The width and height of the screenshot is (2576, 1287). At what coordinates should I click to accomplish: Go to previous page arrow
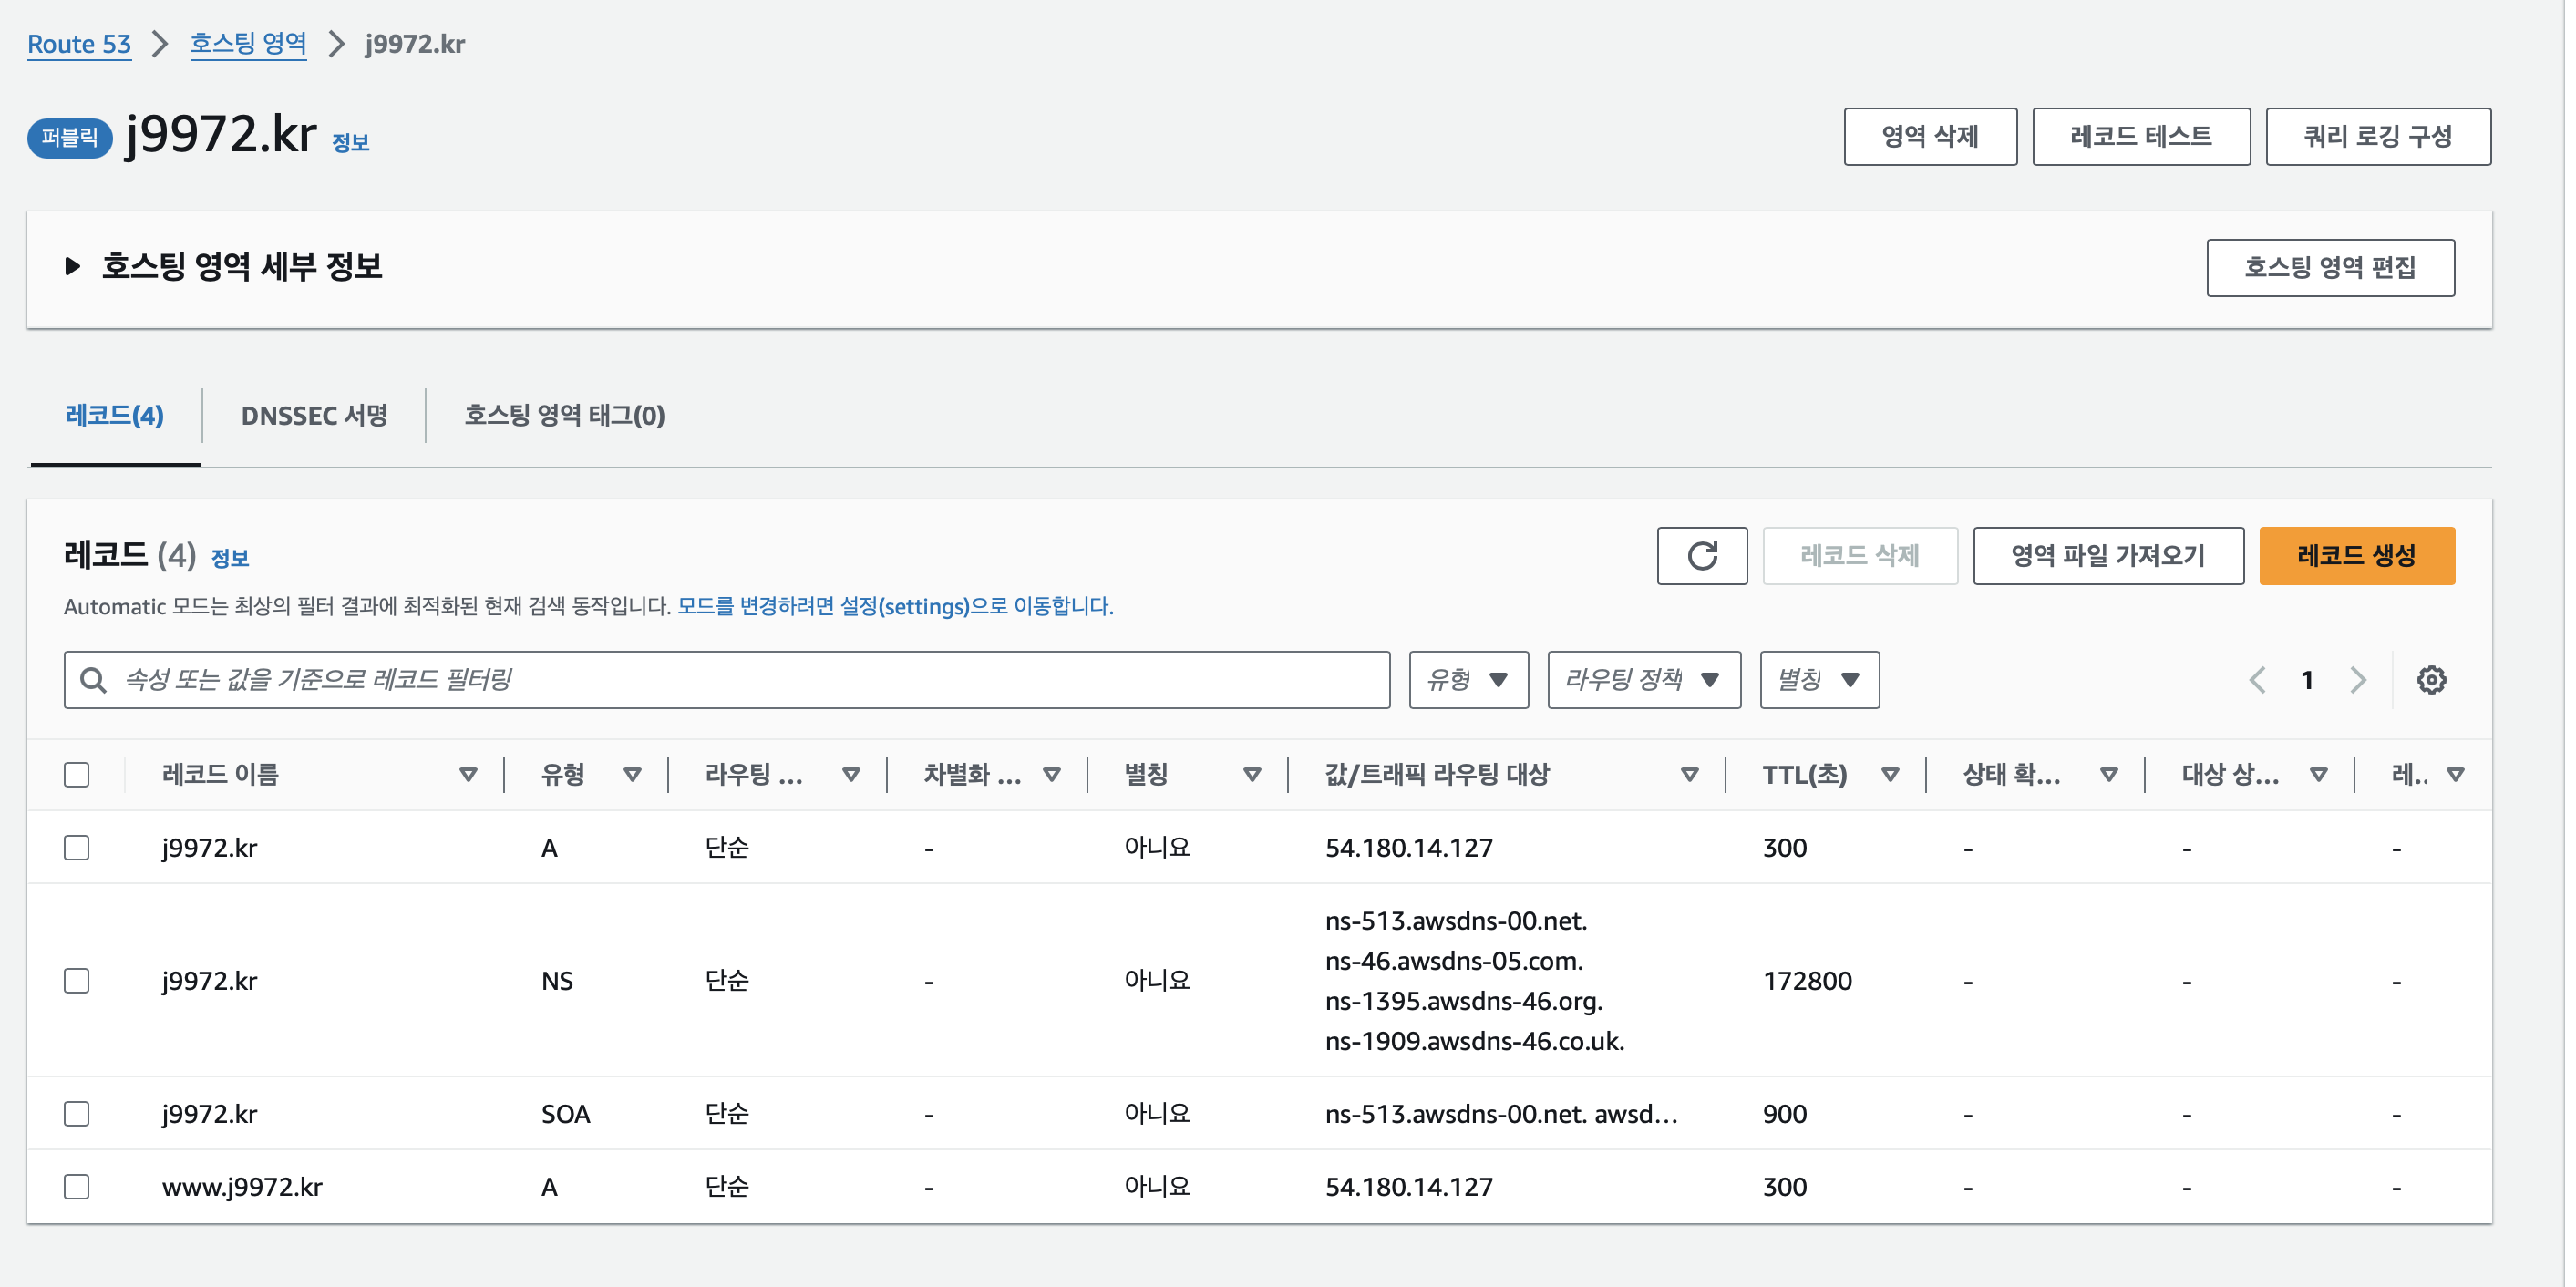pos(2257,680)
